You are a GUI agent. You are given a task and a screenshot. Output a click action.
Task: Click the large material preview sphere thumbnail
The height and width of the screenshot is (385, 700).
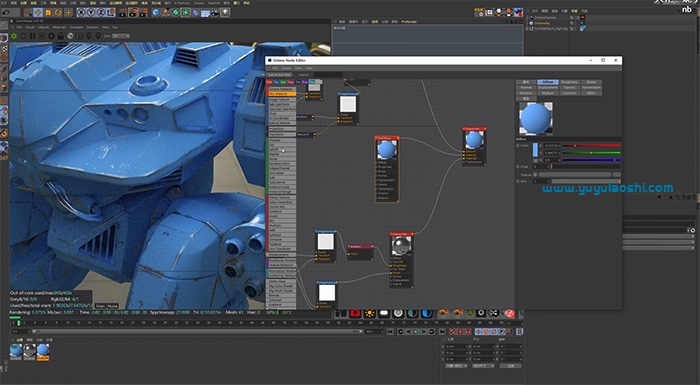coord(535,118)
